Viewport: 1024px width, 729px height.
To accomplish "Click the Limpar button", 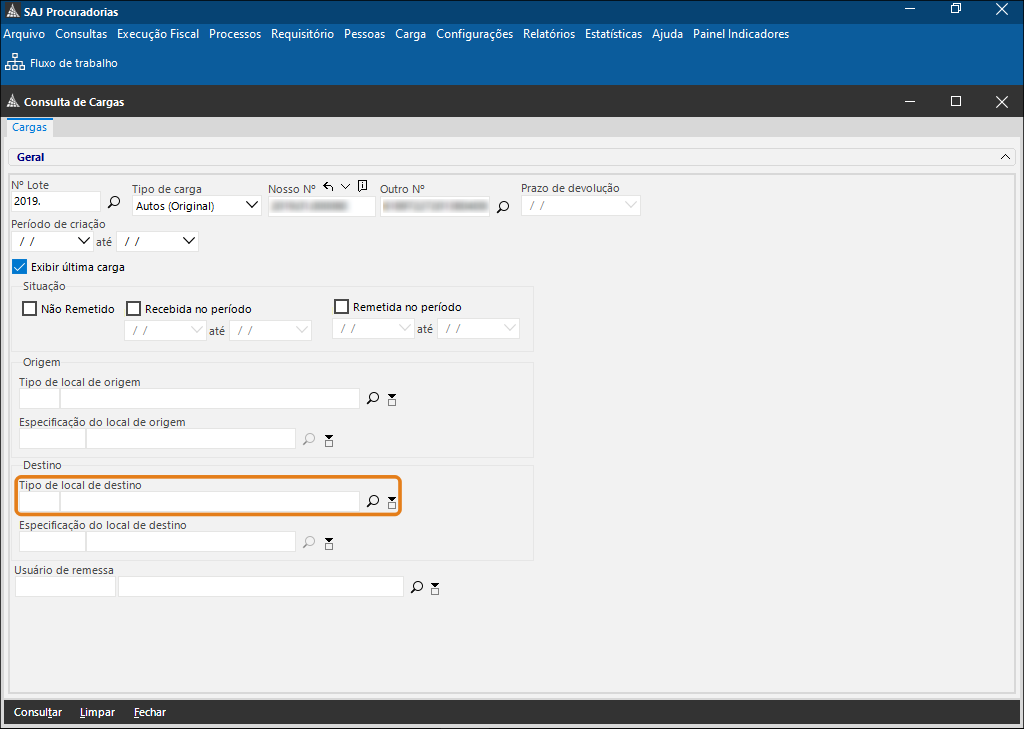I will [x=97, y=712].
